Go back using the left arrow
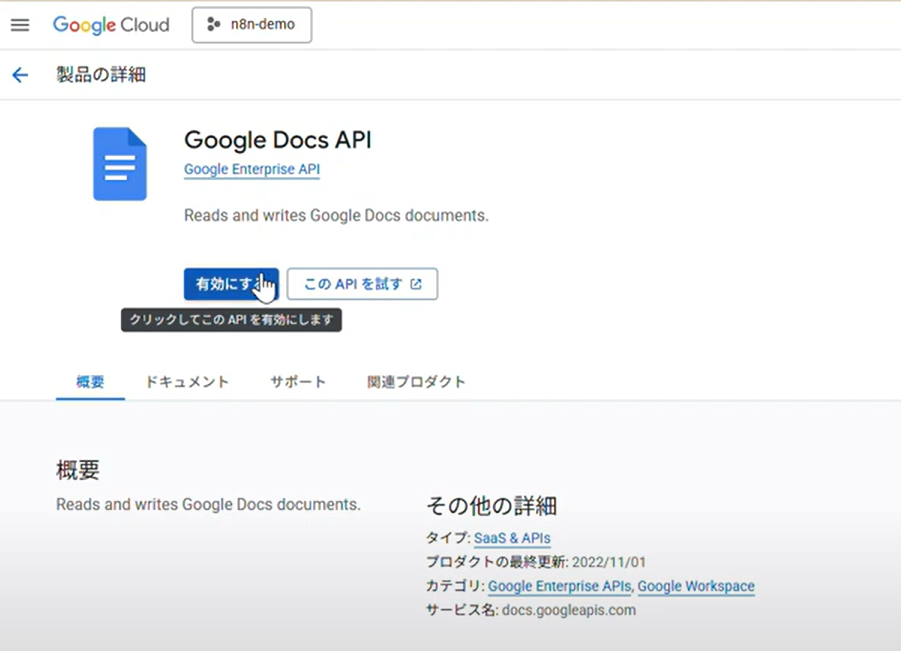The width and height of the screenshot is (901, 651). 20,75
